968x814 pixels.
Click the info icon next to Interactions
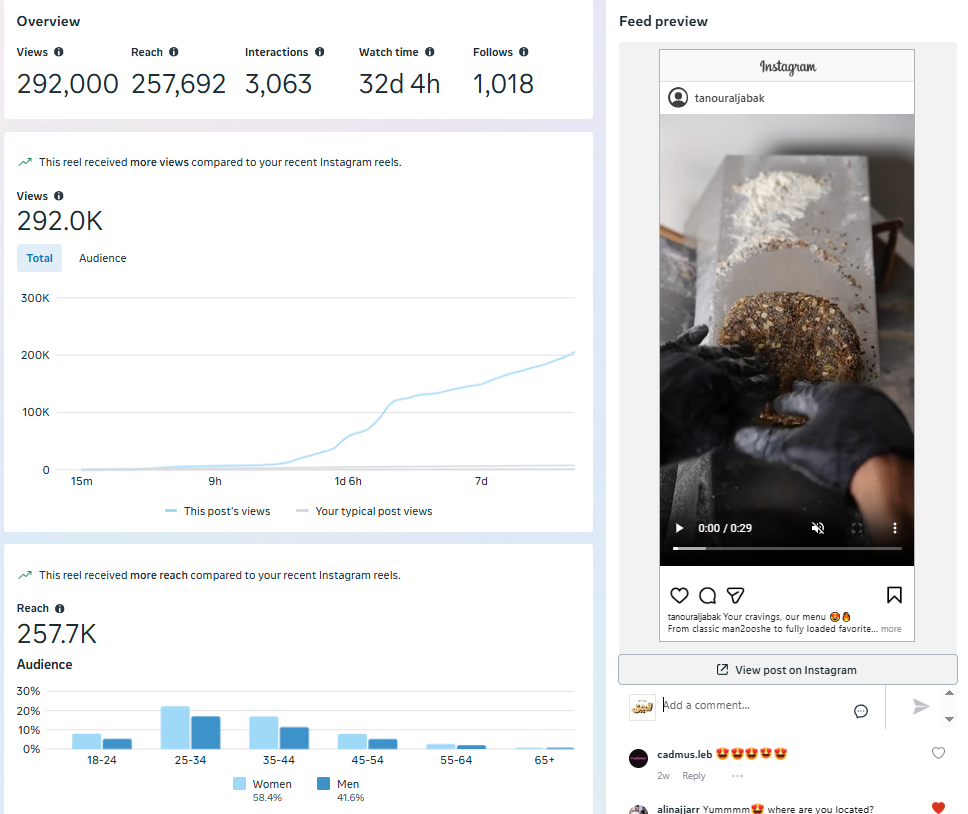tap(320, 52)
